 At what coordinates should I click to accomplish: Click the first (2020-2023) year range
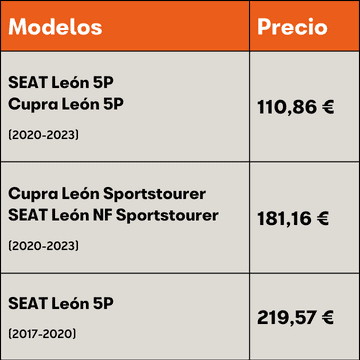(44, 135)
